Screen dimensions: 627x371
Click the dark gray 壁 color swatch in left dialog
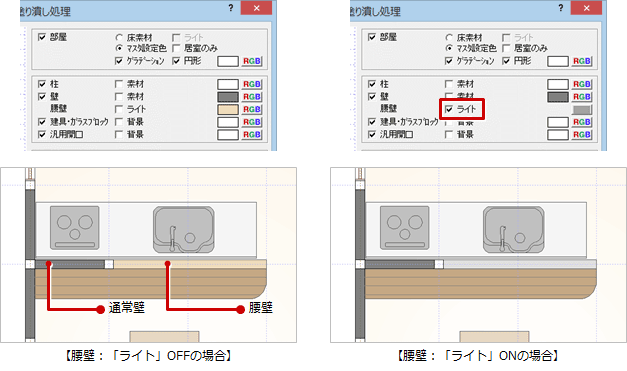click(228, 96)
